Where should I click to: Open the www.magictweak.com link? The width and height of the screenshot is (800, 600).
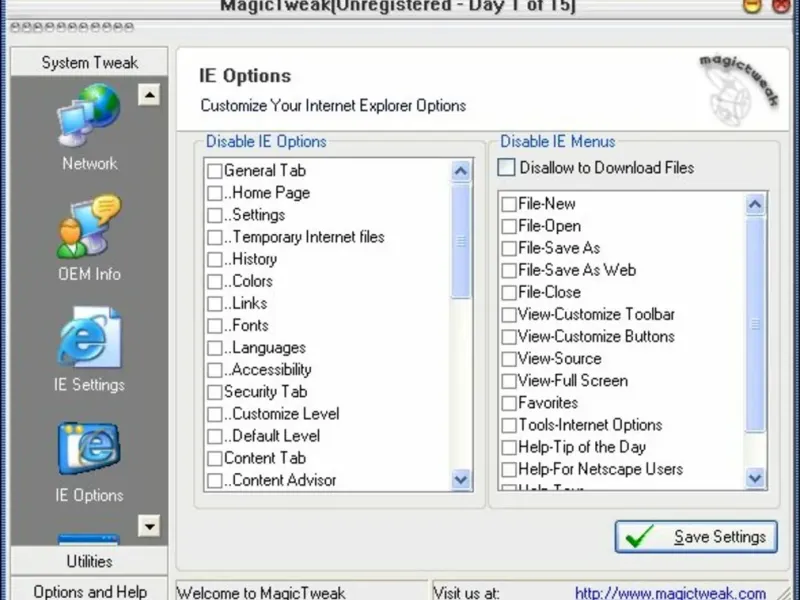670,593
